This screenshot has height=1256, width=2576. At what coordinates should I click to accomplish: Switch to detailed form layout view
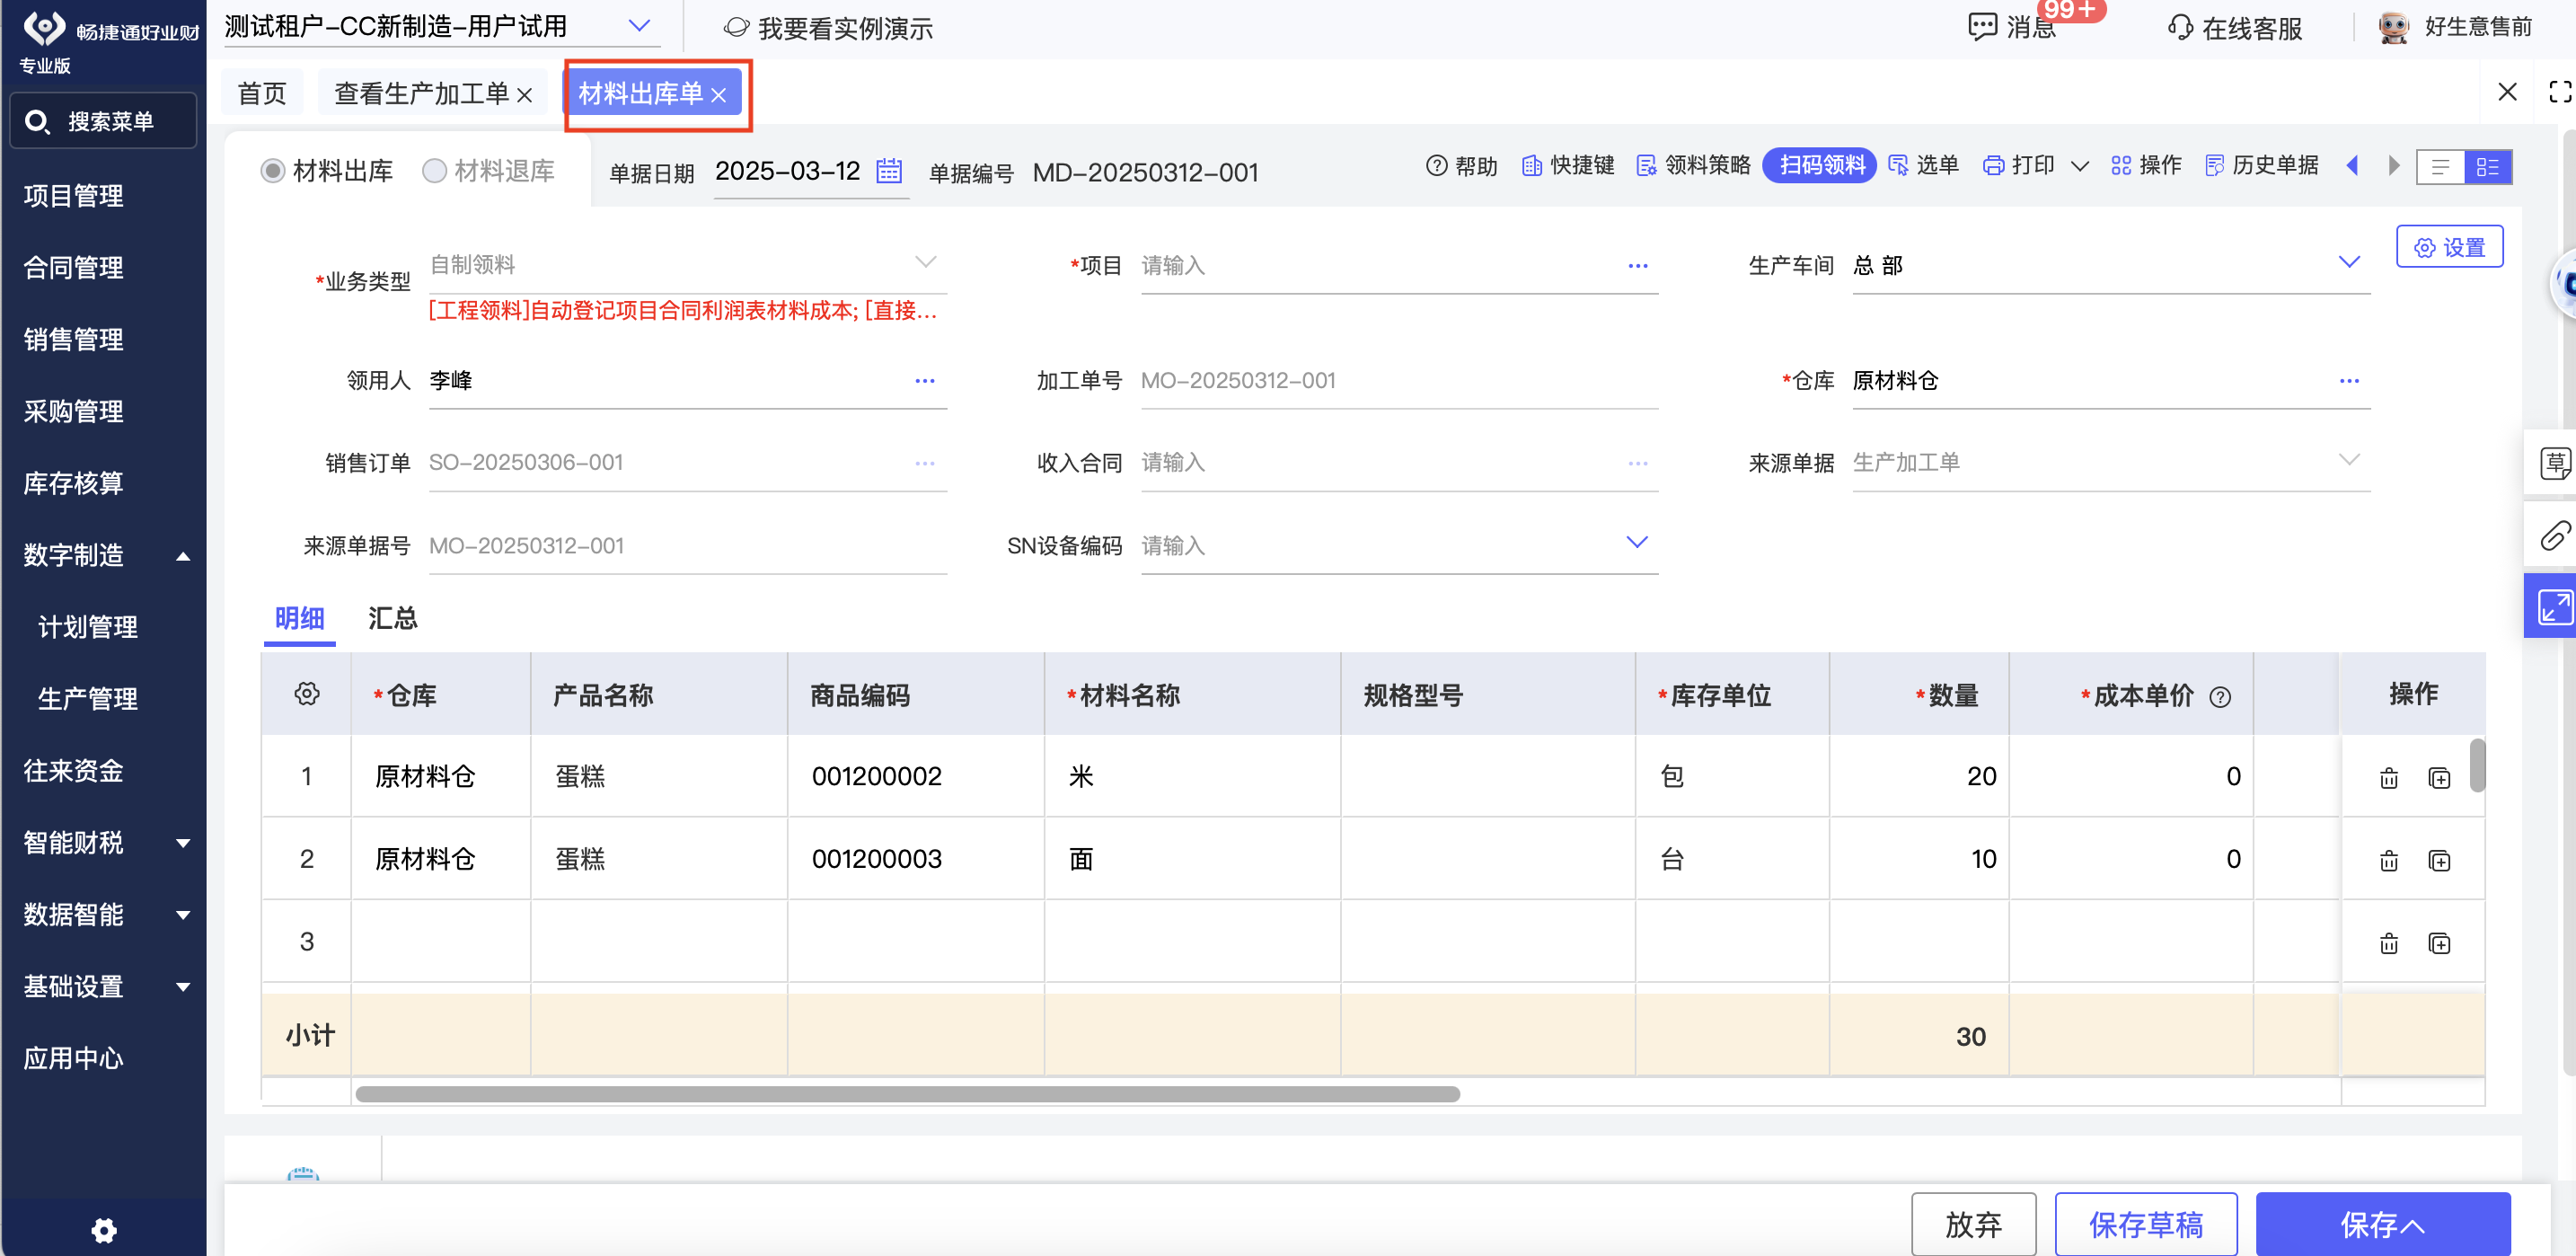pyautogui.click(x=2488, y=167)
